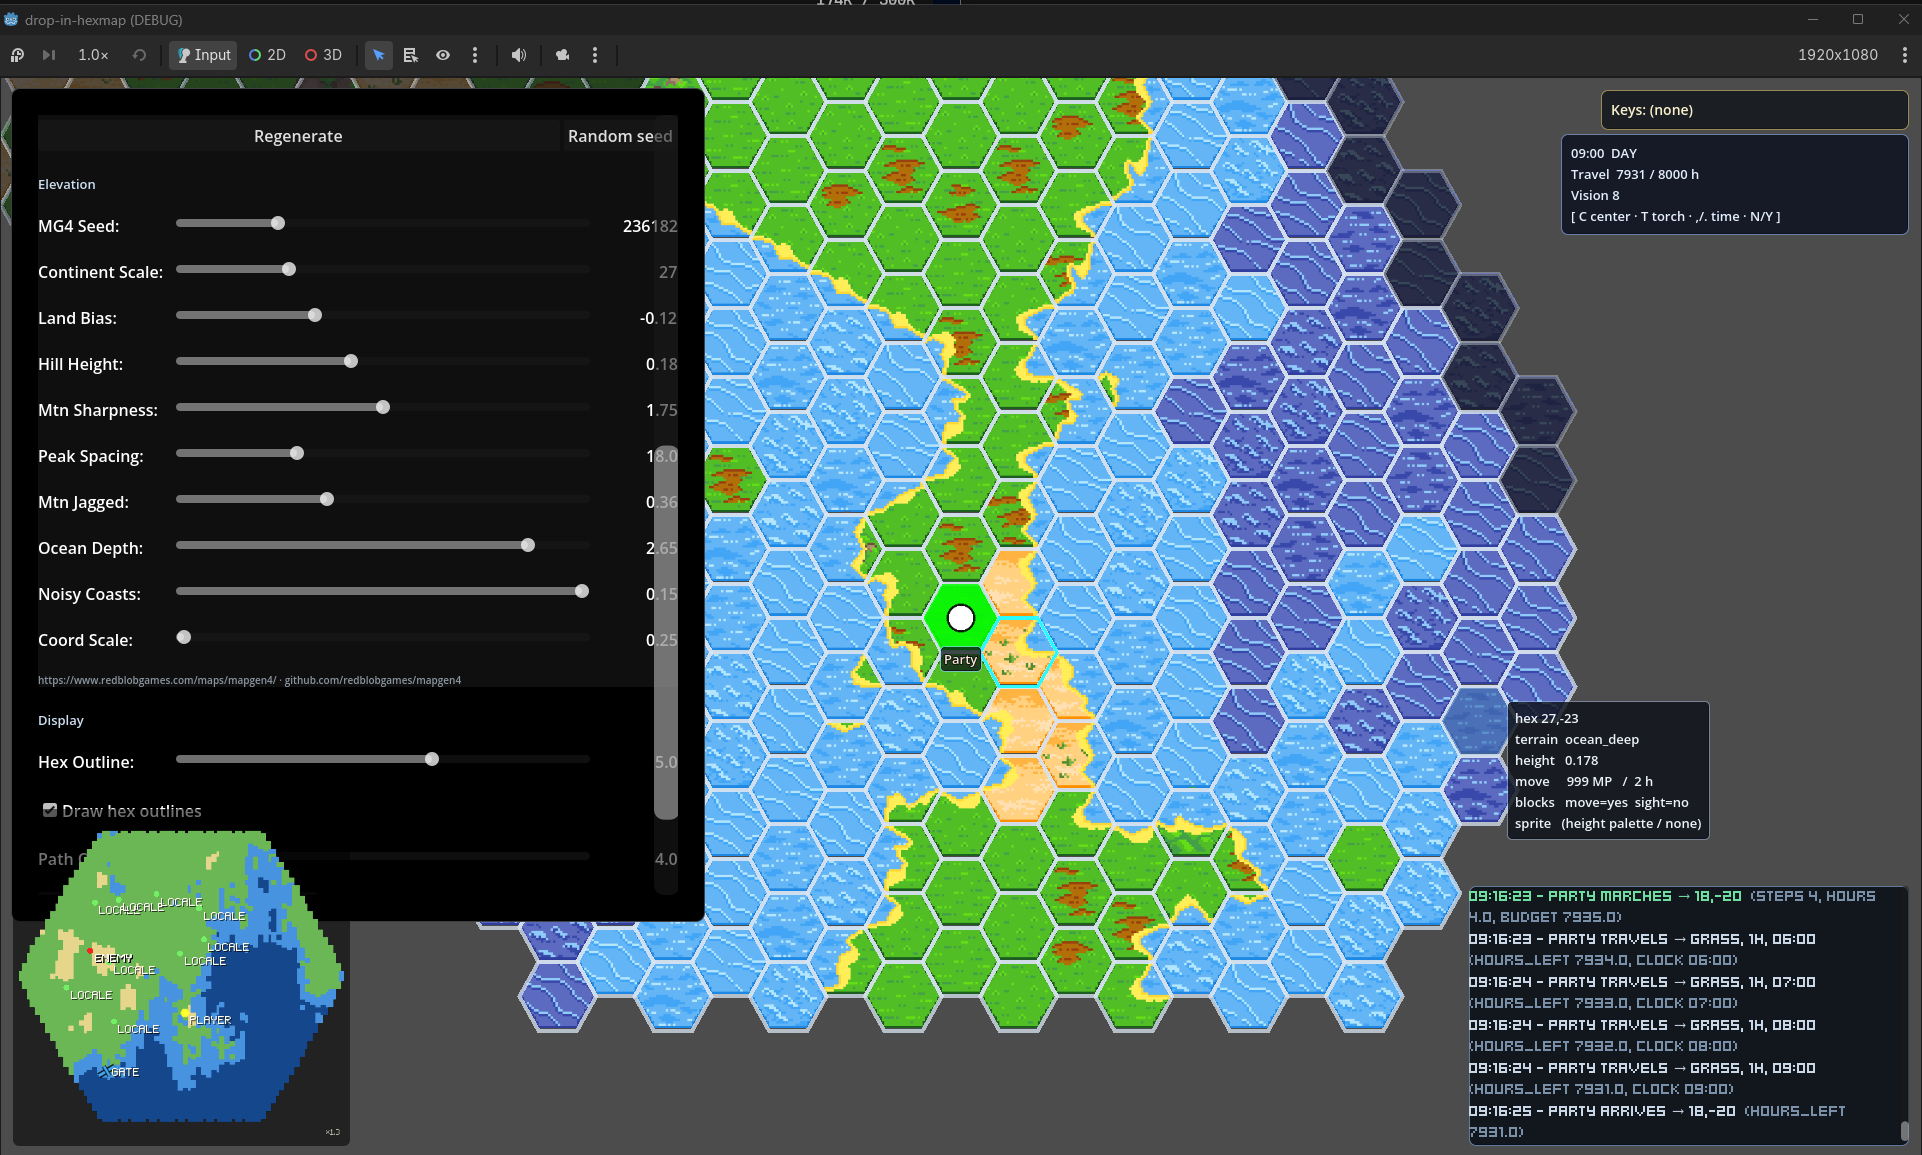Mute game audio with speaker icon

tap(518, 55)
